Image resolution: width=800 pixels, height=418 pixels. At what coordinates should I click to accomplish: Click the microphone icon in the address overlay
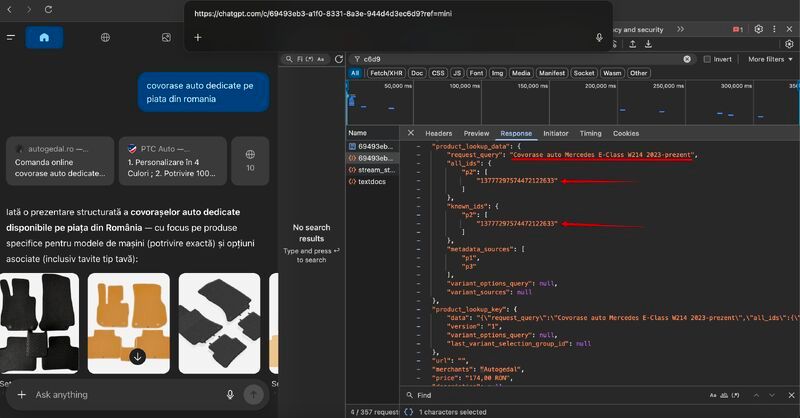[x=599, y=37]
